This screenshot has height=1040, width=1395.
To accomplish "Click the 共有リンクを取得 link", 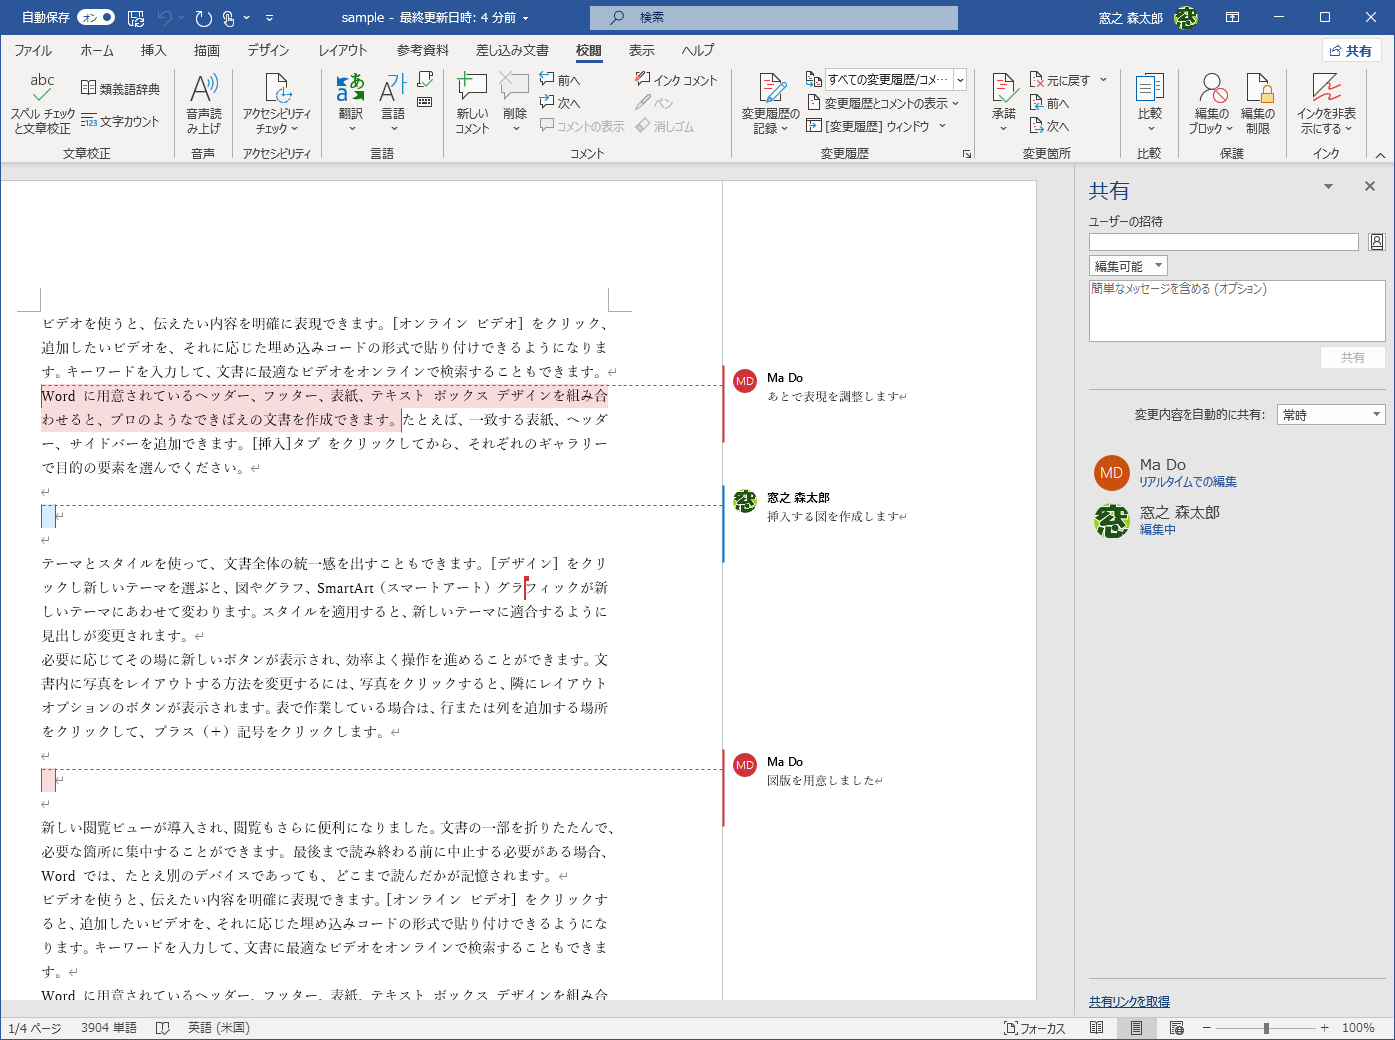I will pyautogui.click(x=1130, y=1001).
